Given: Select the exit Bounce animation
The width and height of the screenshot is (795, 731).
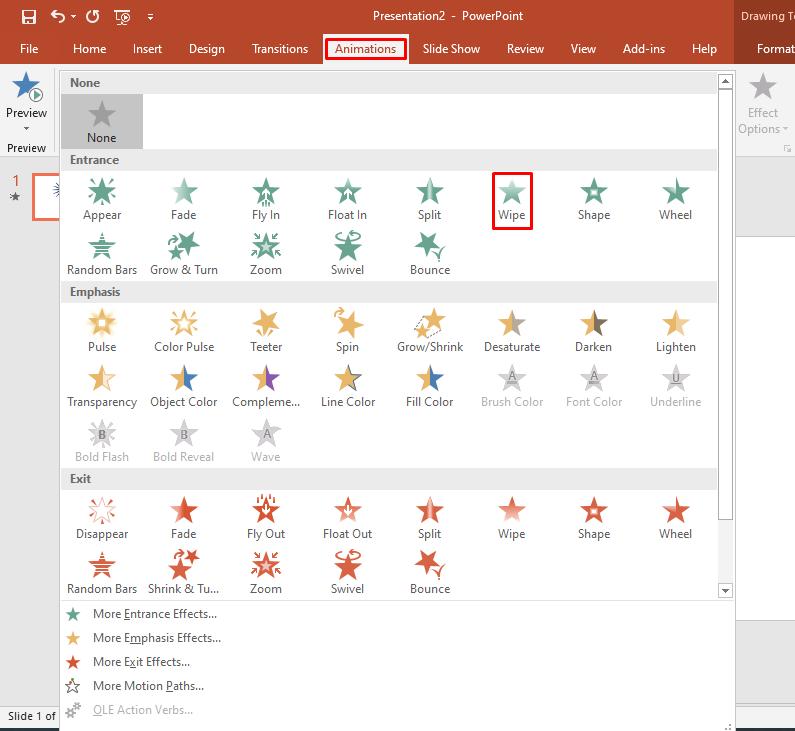Looking at the screenshot, I should (x=429, y=573).
